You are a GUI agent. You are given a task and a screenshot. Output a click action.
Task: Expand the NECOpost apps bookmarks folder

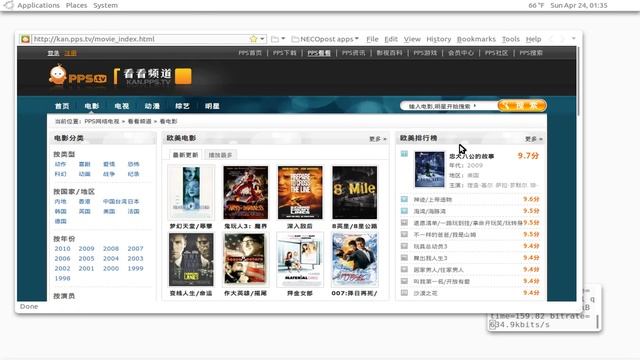point(325,39)
